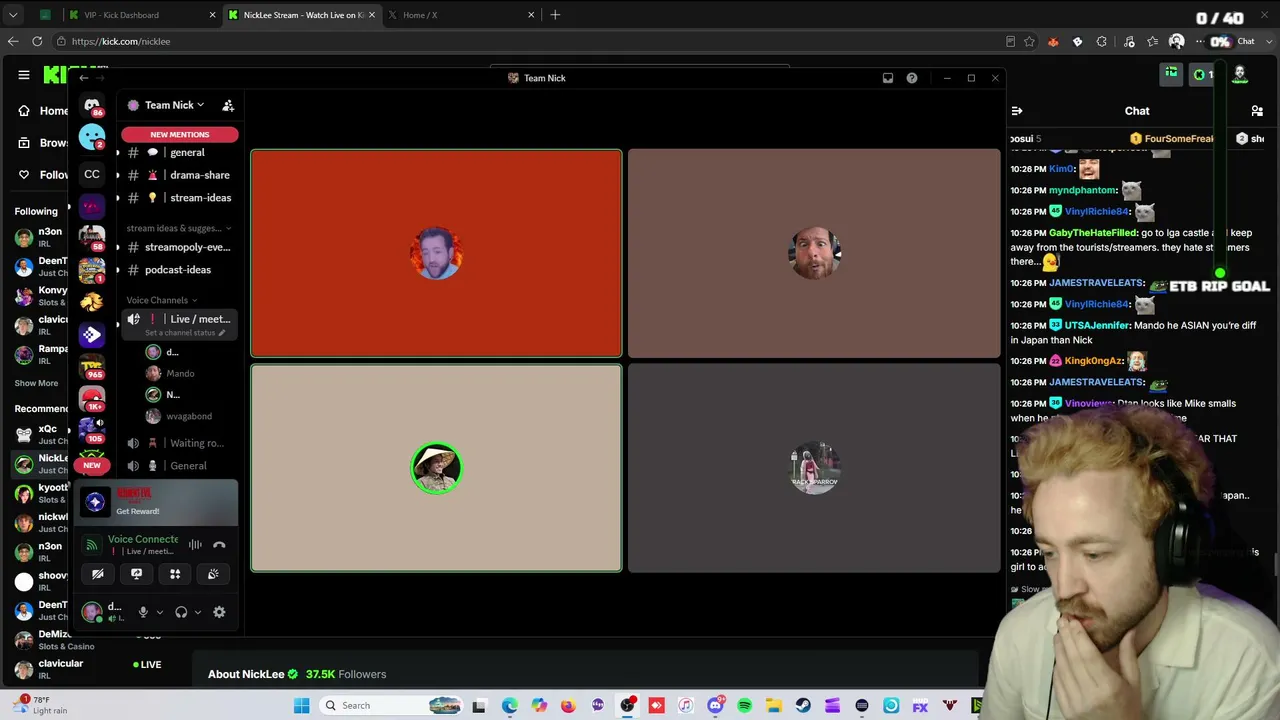Viewport: 1280px width, 720px height.
Task: Open the streamopoly-events channel
Action: tap(178, 247)
